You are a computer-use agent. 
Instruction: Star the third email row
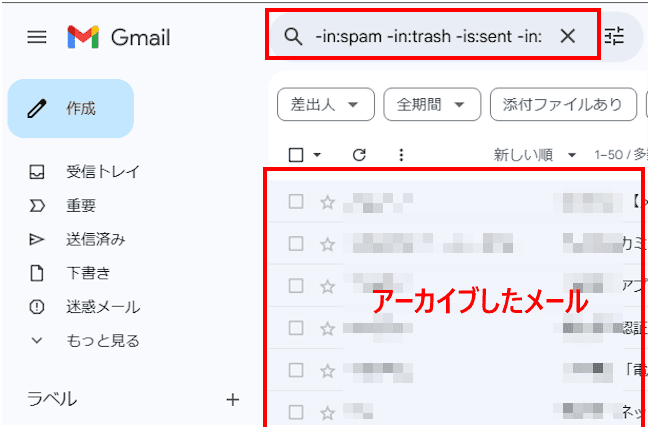click(327, 286)
